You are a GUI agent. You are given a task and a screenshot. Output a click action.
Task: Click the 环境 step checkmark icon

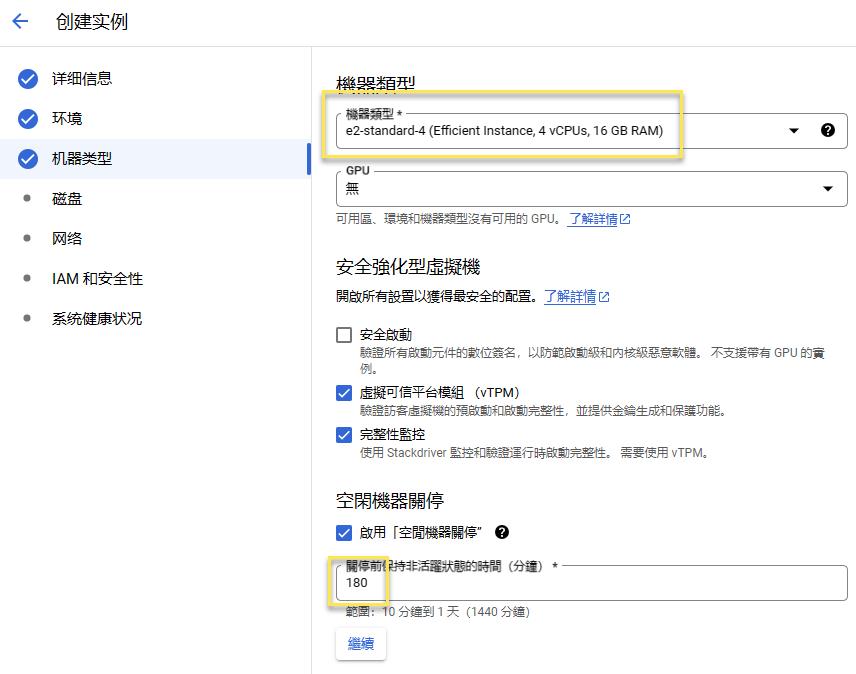28,119
